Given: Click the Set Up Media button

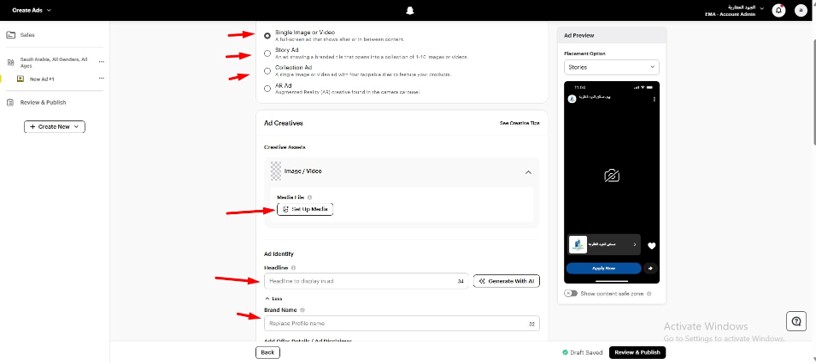Looking at the screenshot, I should pos(305,209).
